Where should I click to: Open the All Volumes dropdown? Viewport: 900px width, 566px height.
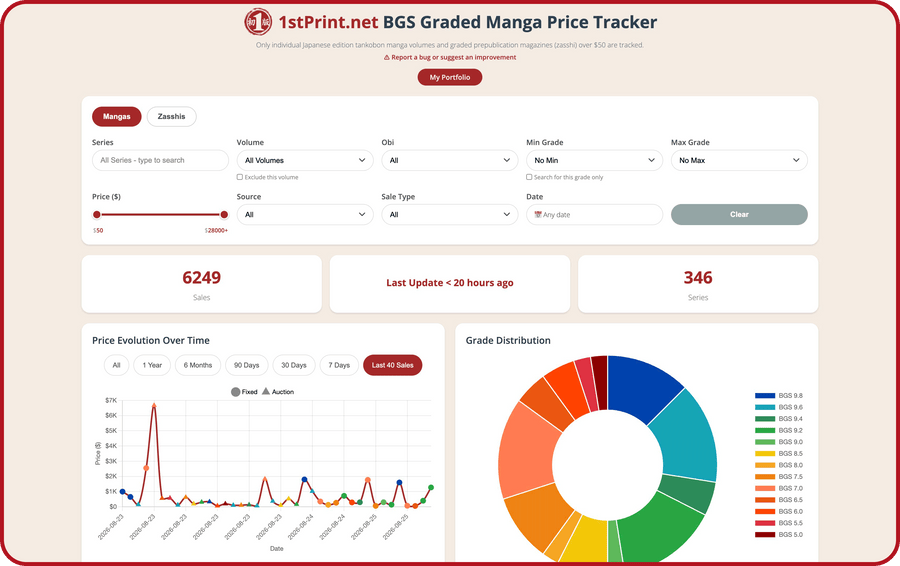point(305,160)
